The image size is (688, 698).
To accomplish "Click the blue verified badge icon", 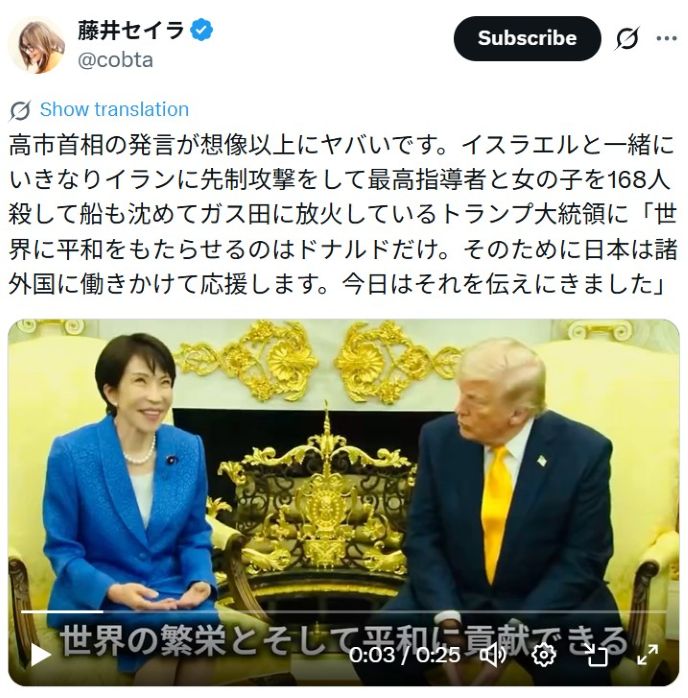I will point(202,30).
